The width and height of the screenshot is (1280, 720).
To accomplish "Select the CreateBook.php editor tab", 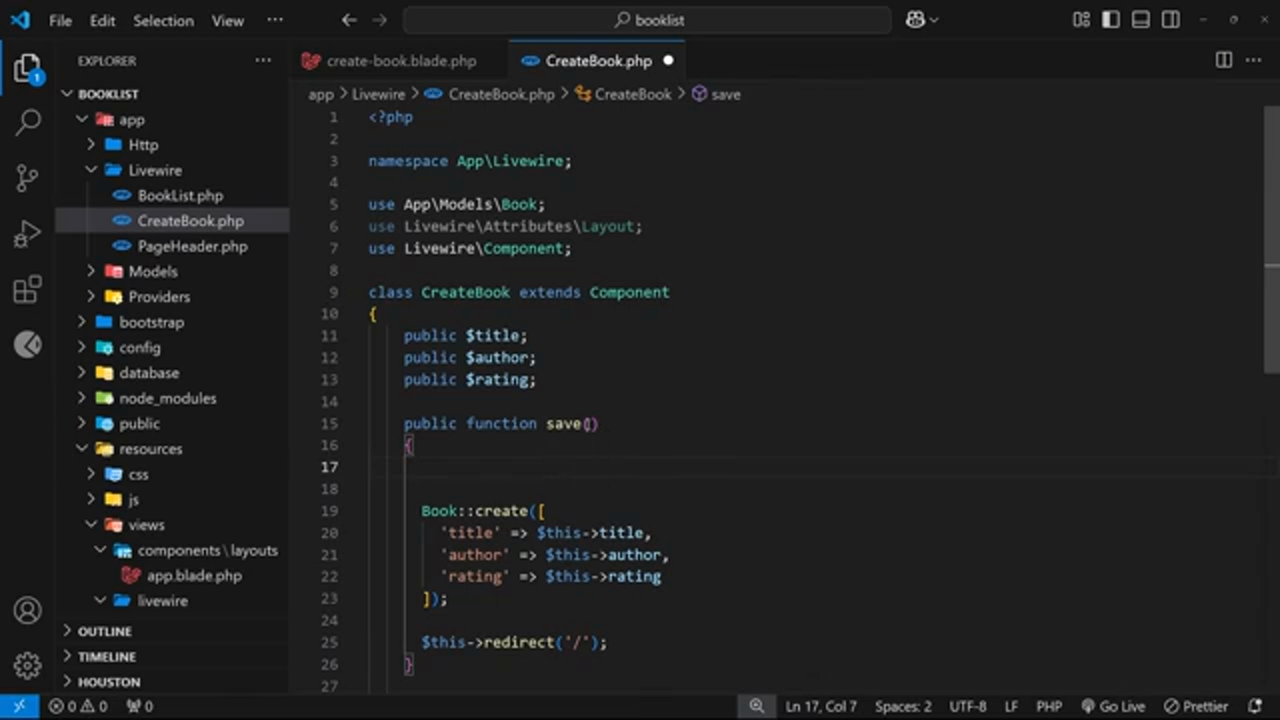I will (597, 61).
